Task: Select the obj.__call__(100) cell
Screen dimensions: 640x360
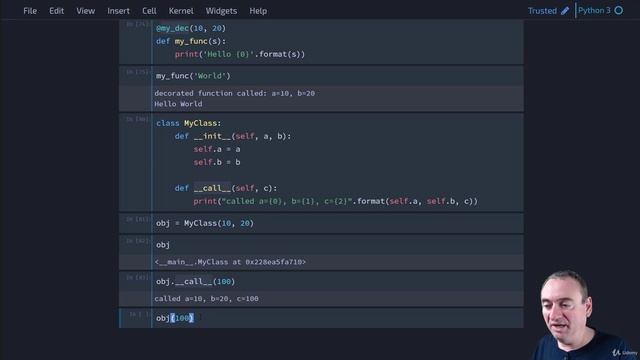Action: pos(337,282)
